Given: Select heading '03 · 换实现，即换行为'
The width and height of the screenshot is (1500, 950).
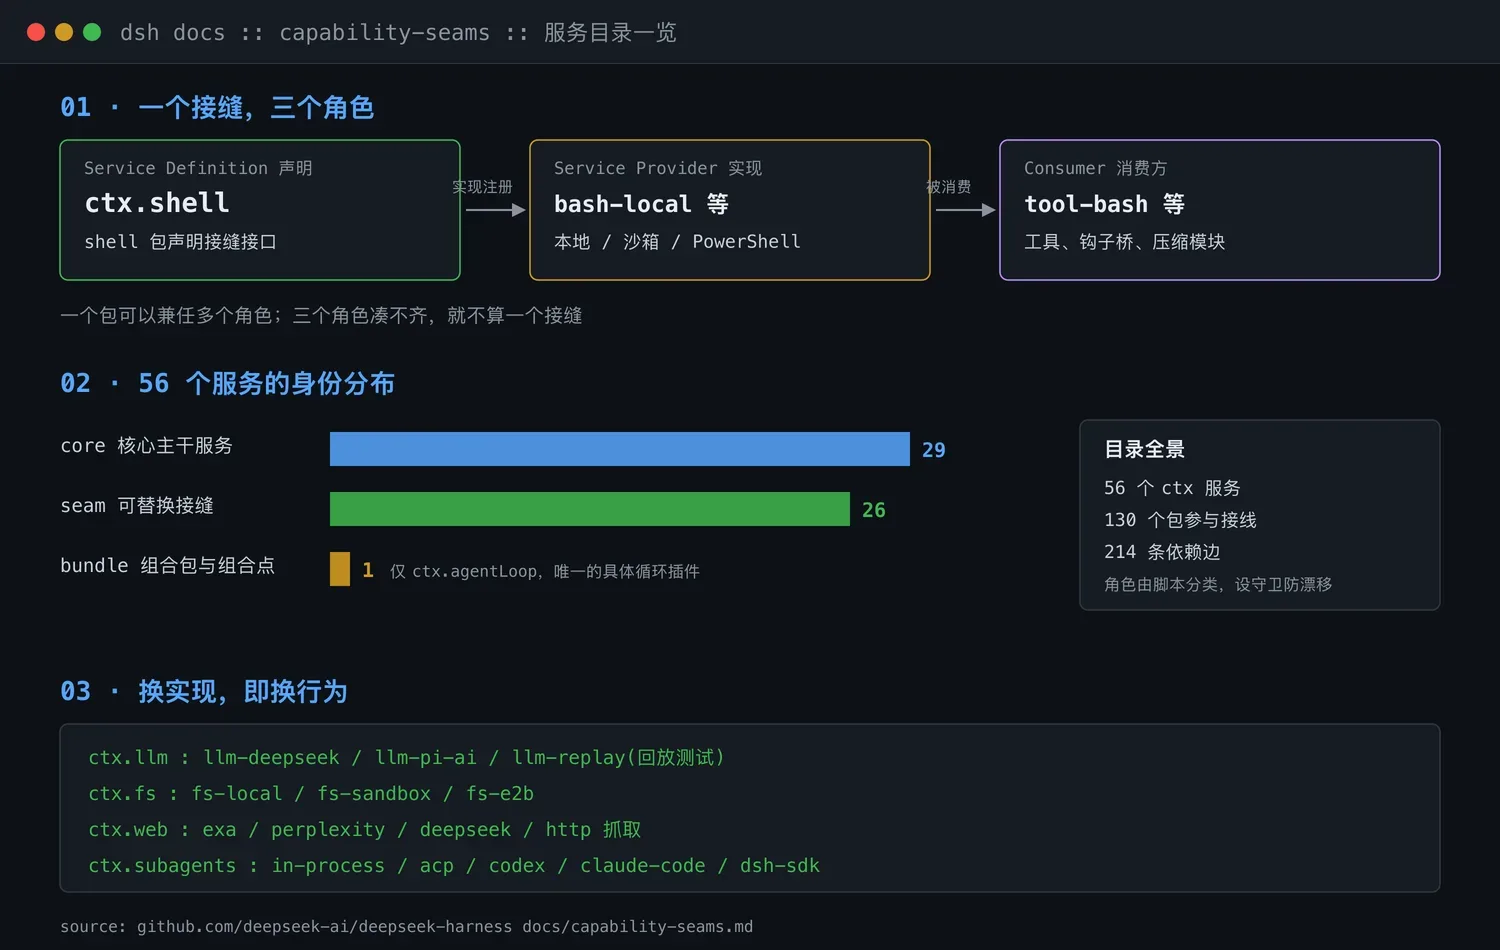Looking at the screenshot, I should [204, 691].
